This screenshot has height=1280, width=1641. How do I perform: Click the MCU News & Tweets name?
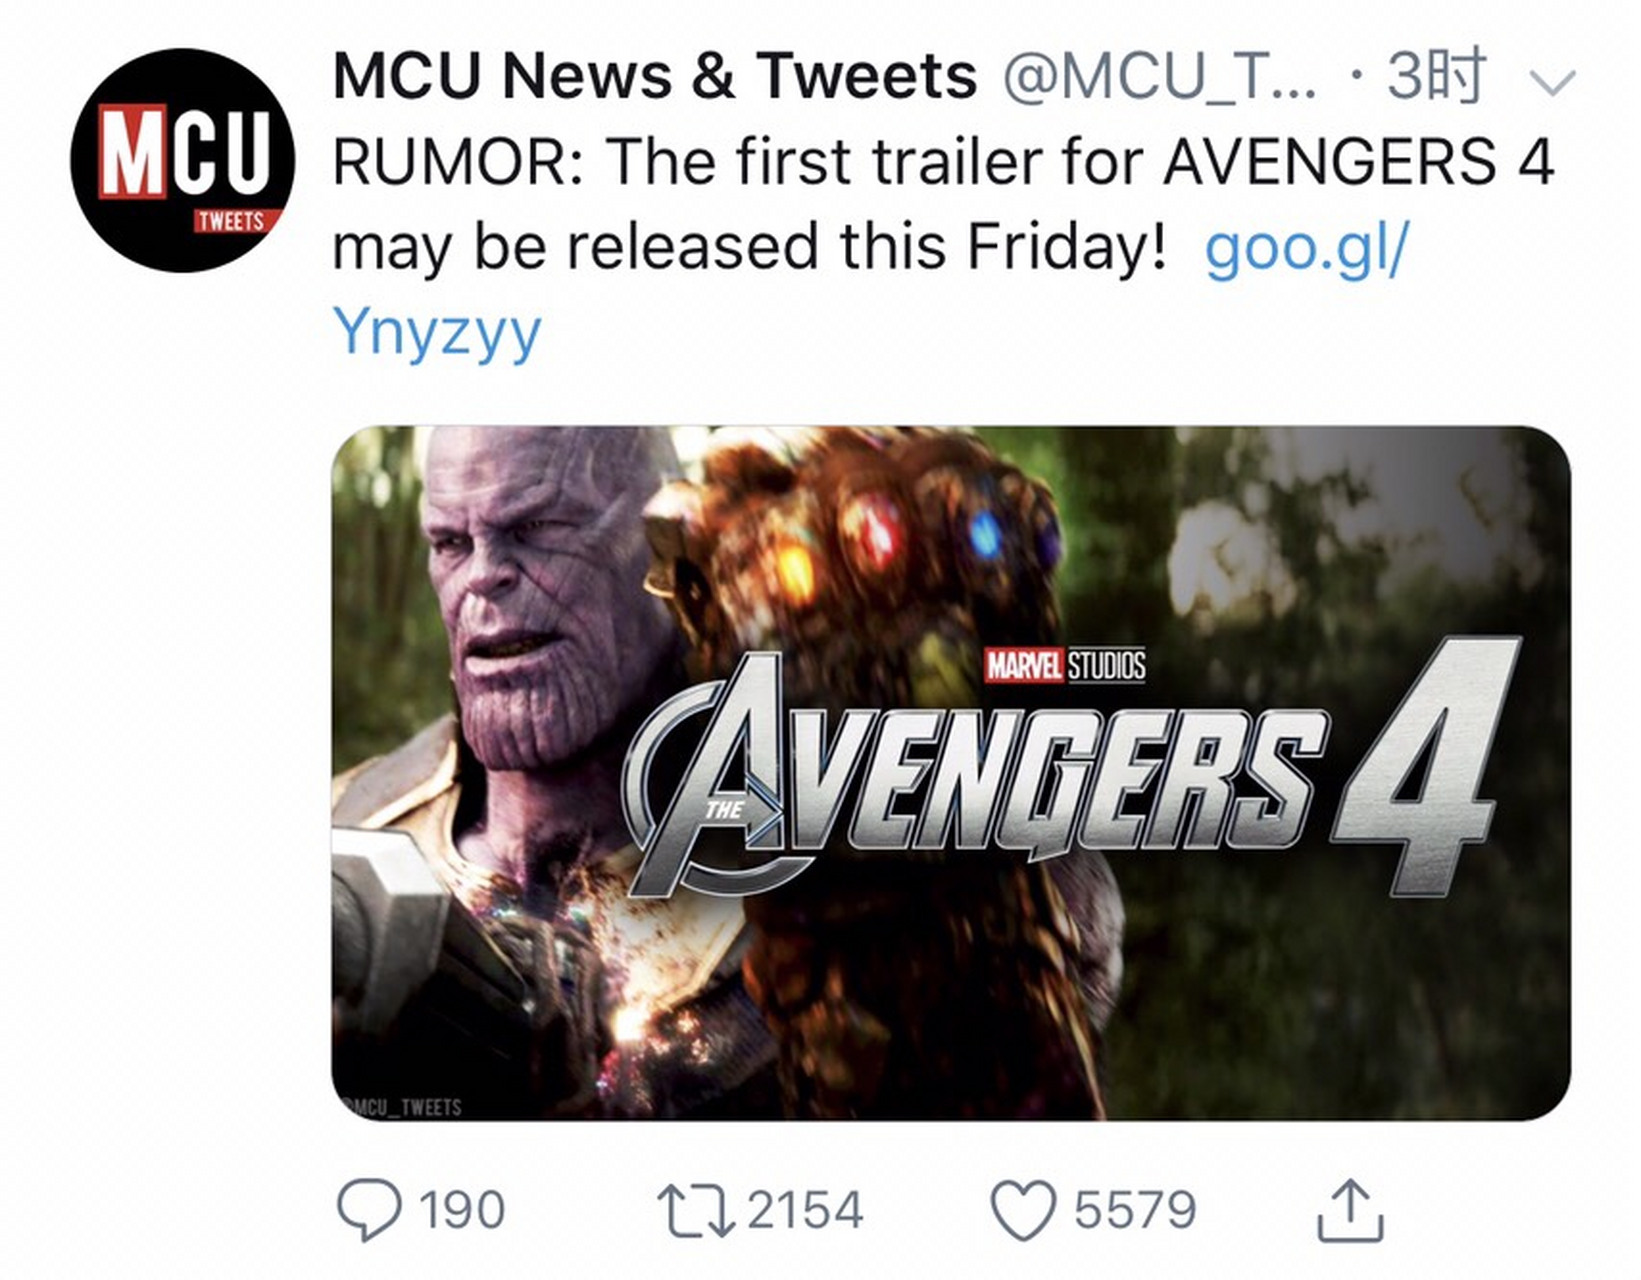click(654, 76)
